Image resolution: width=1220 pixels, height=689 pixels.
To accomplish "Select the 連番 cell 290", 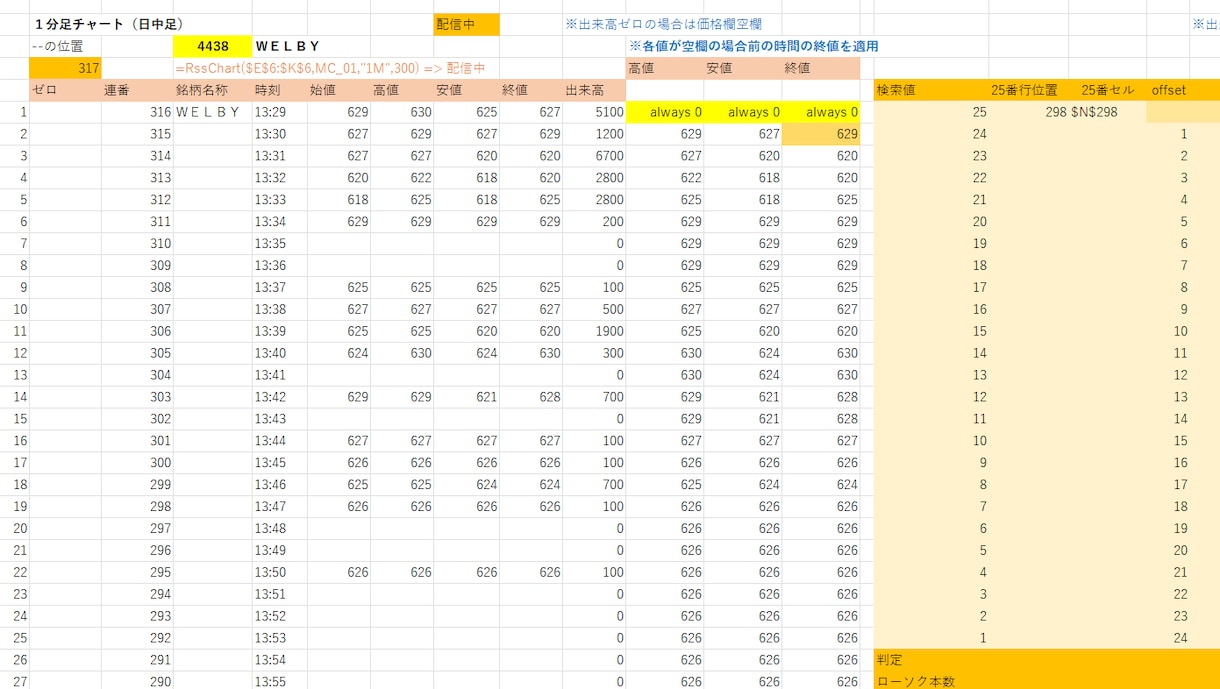I will click(137, 681).
